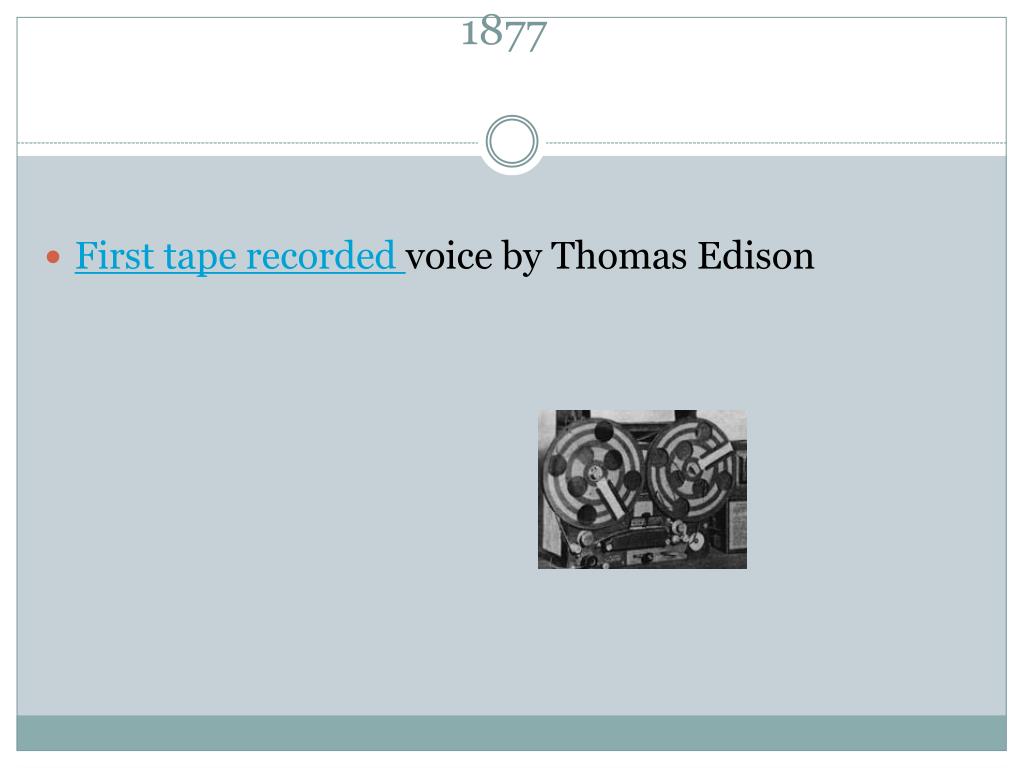Image resolution: width=1024 pixels, height=768 pixels.
Task: Click the left reel in the tape recorder image
Action: tap(593, 473)
